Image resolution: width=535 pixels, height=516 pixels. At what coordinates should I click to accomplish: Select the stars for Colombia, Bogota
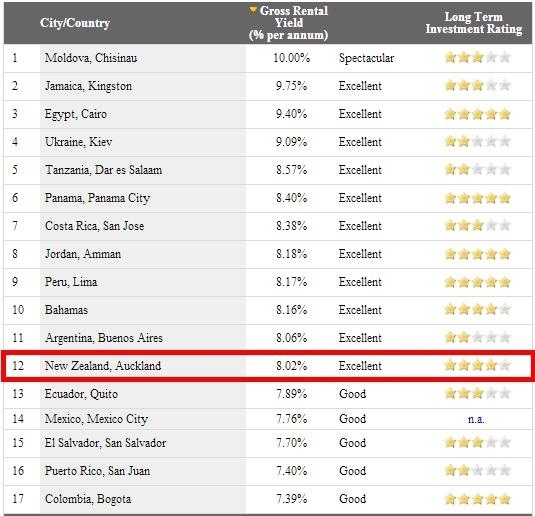click(x=477, y=499)
